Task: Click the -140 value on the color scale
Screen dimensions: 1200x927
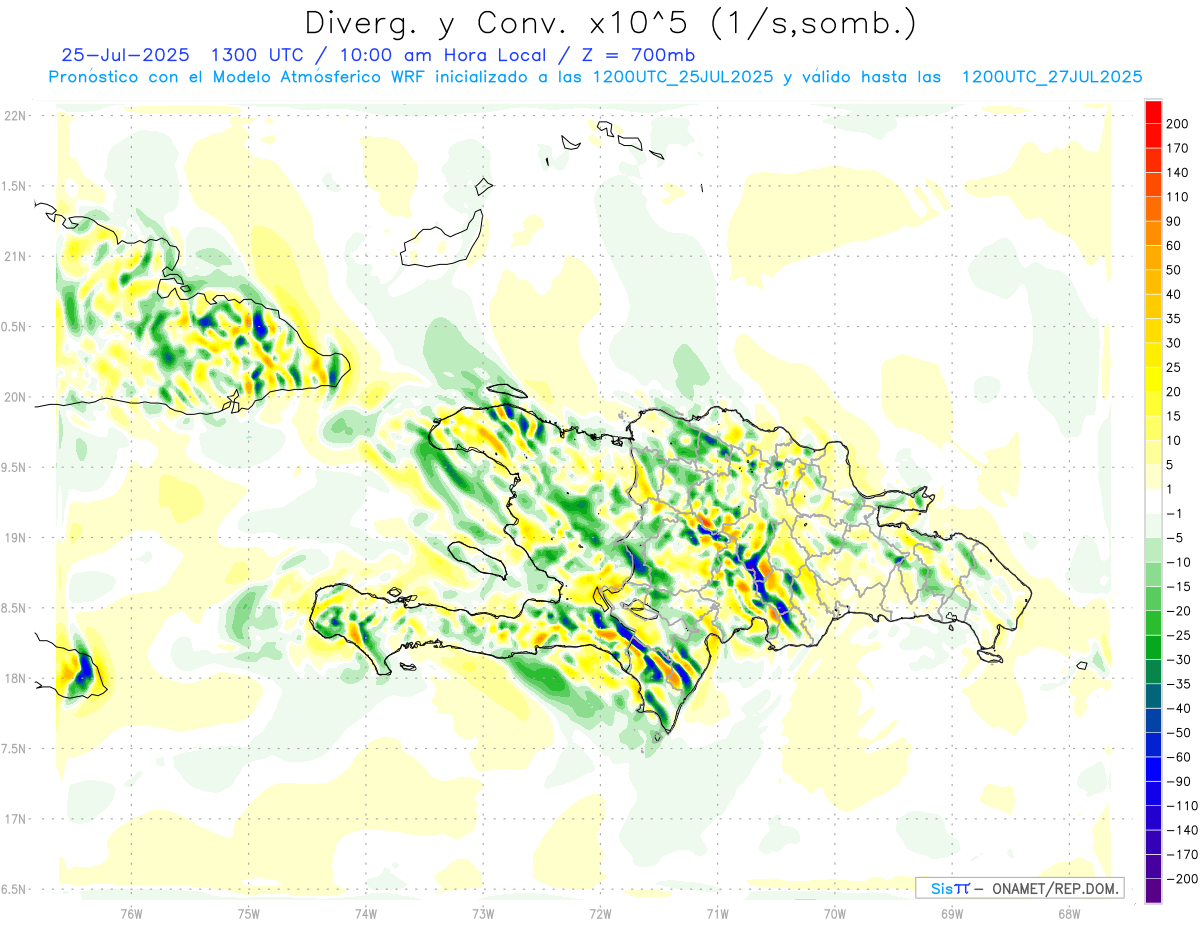Action: click(1183, 830)
